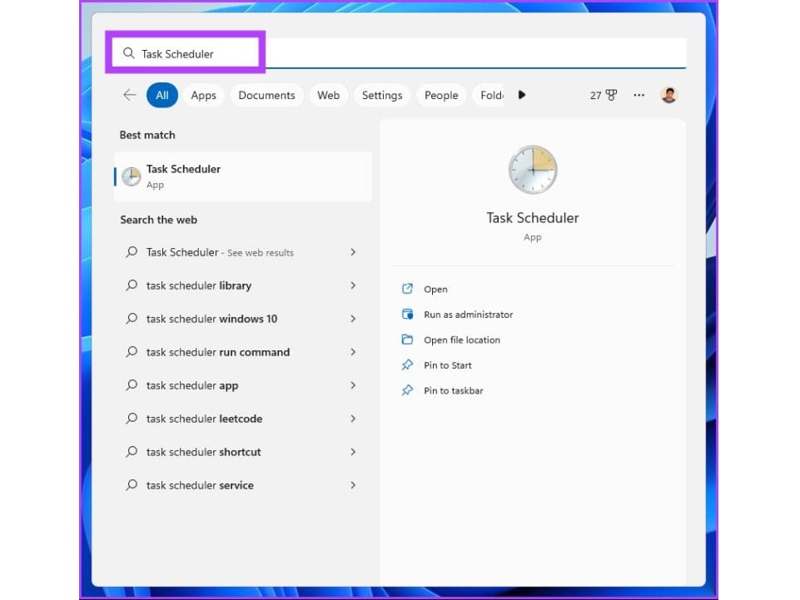800x600 pixels.
Task: Open the three-dot more options menu
Action: point(639,95)
